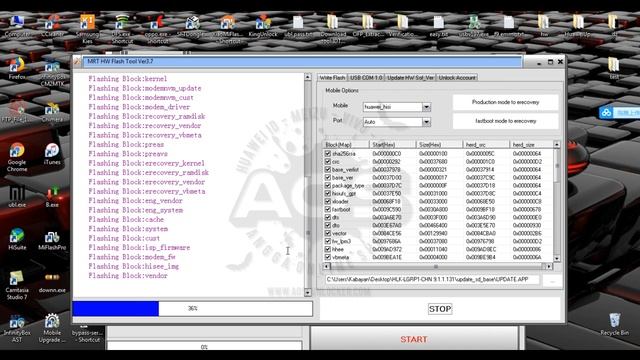Open bypass-ser Shortcut desktop icon

(x=87, y=334)
